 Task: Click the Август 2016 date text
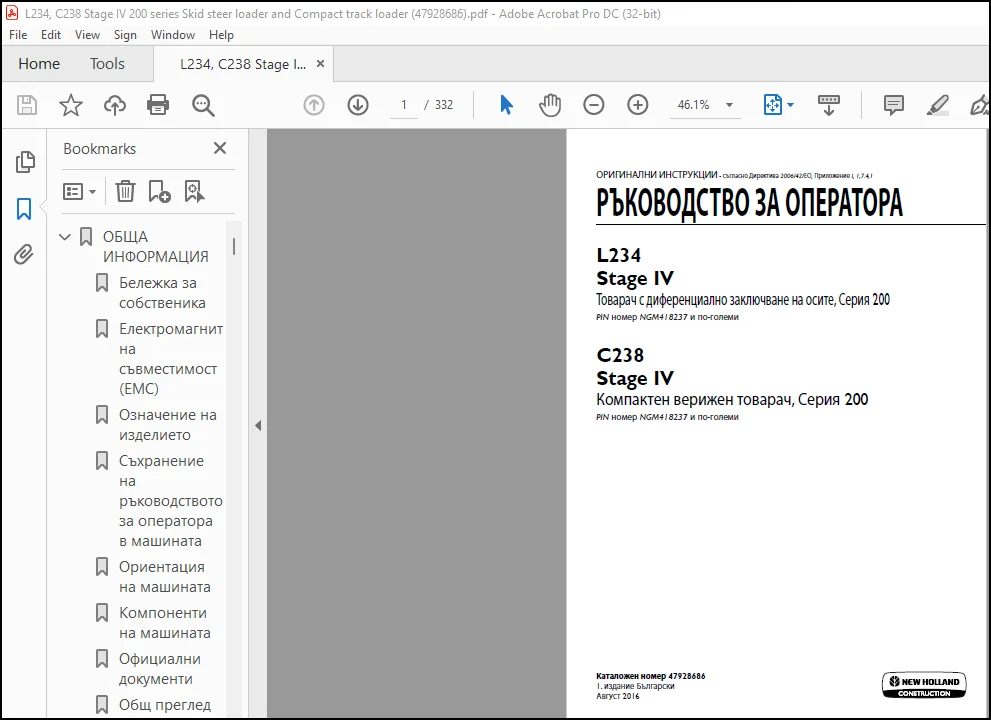[617, 696]
